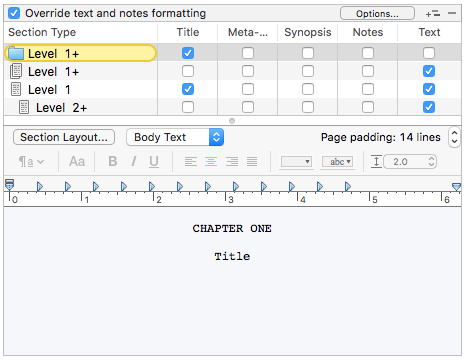Toggle underline formatting button
The image size is (466, 361).
(154, 162)
